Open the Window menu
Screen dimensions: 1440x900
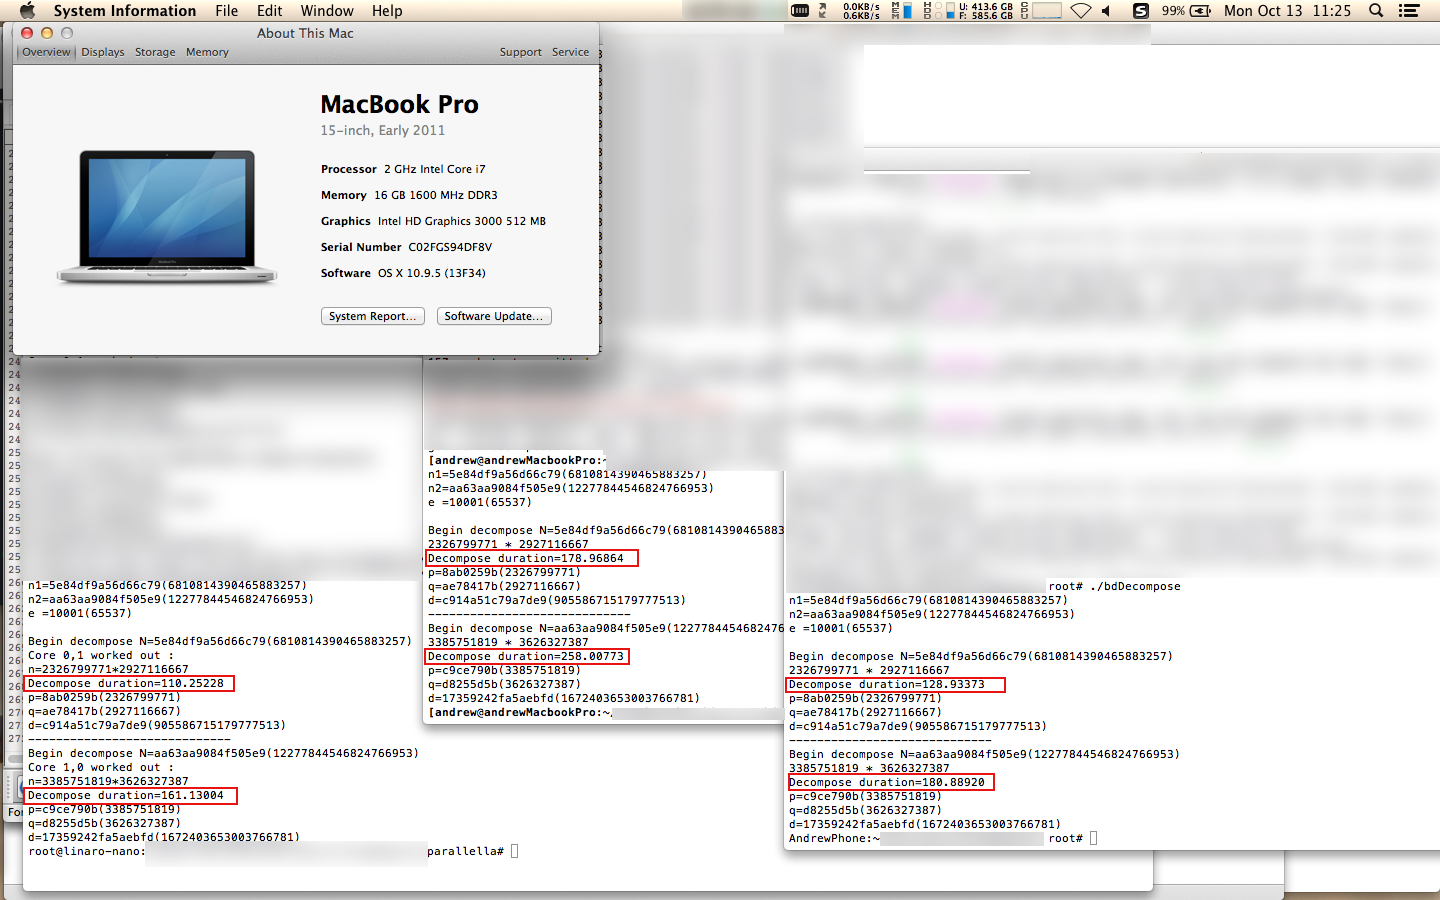pos(327,11)
